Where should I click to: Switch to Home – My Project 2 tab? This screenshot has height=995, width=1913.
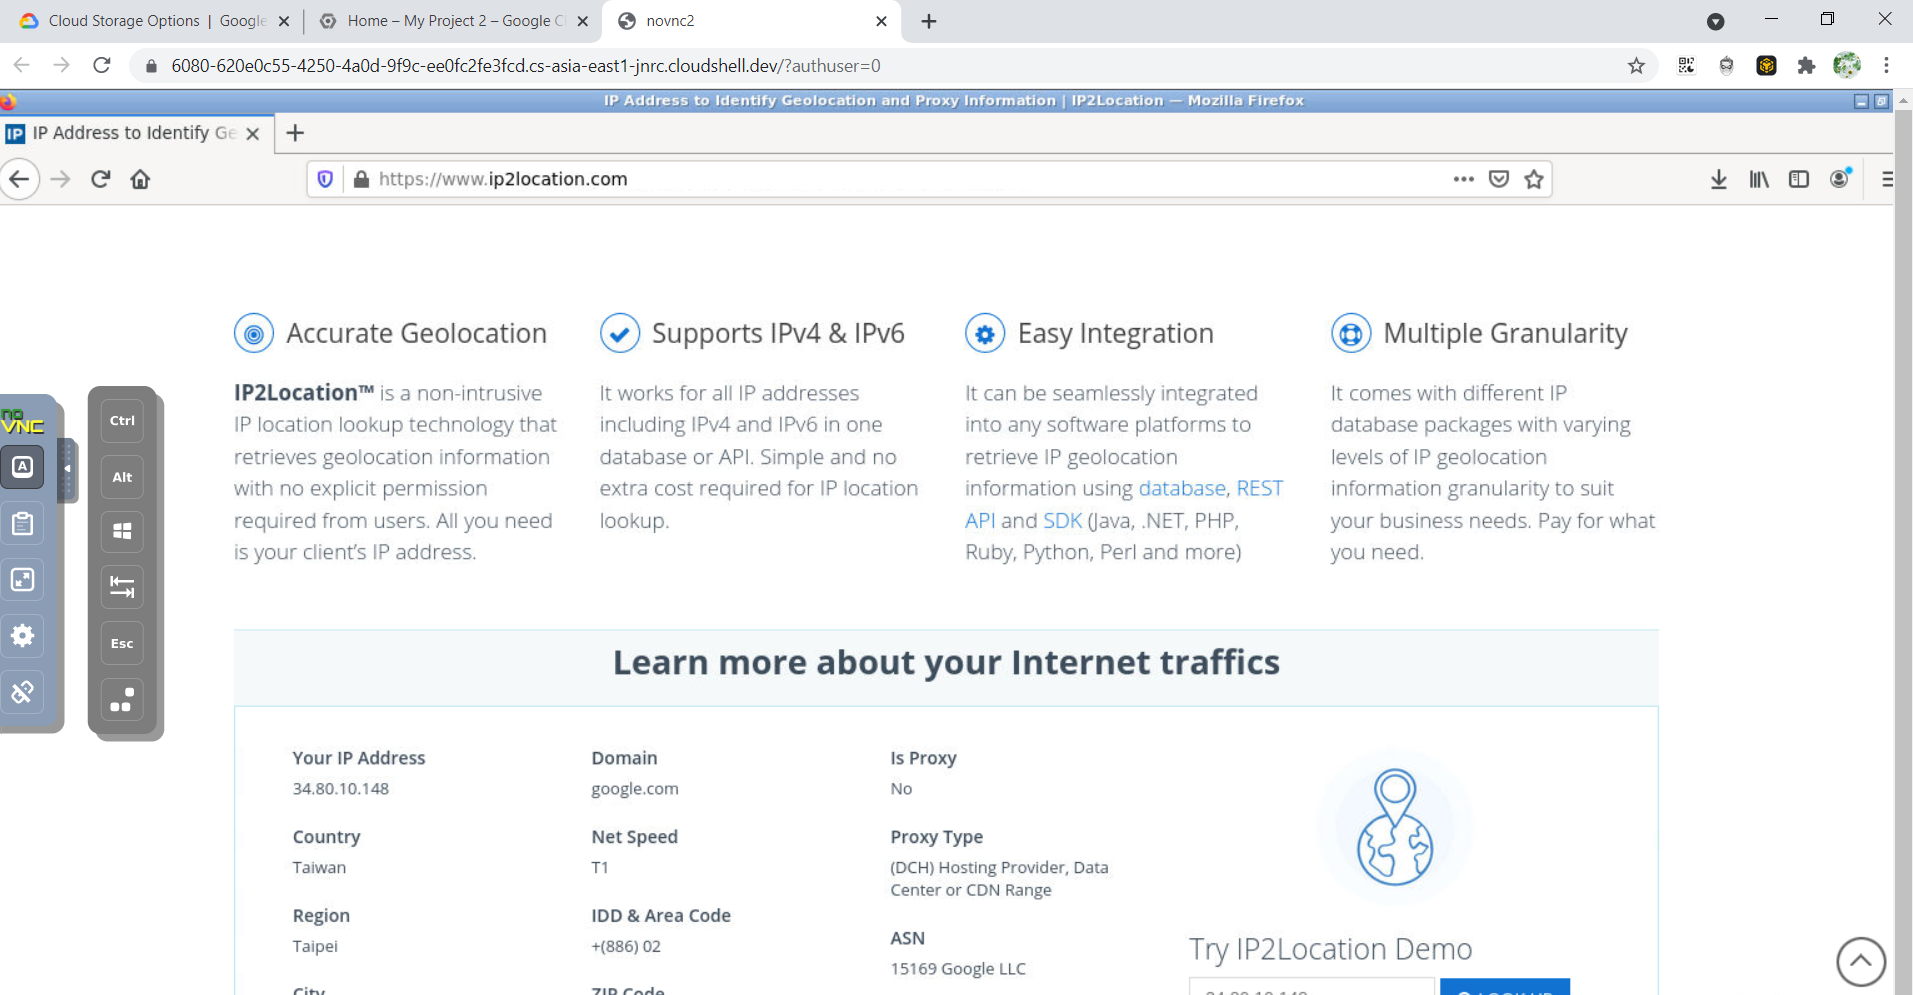[453, 21]
